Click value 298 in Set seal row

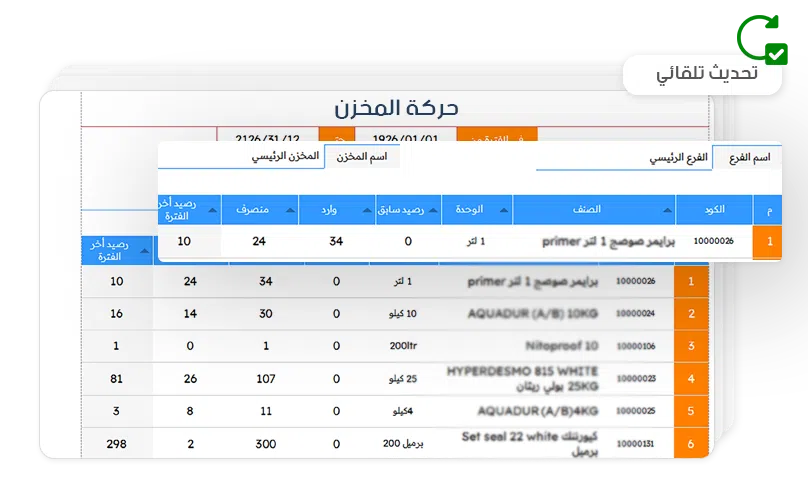tap(116, 444)
